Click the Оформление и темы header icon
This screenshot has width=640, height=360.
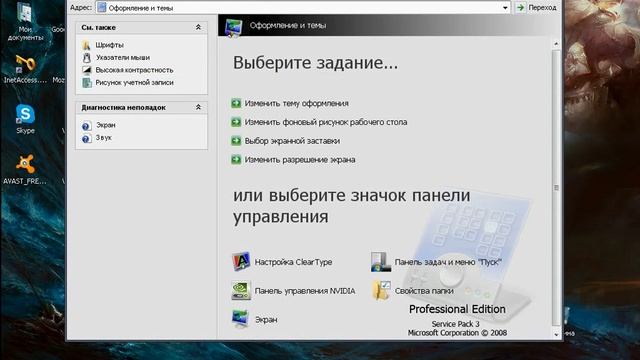[x=234, y=27]
